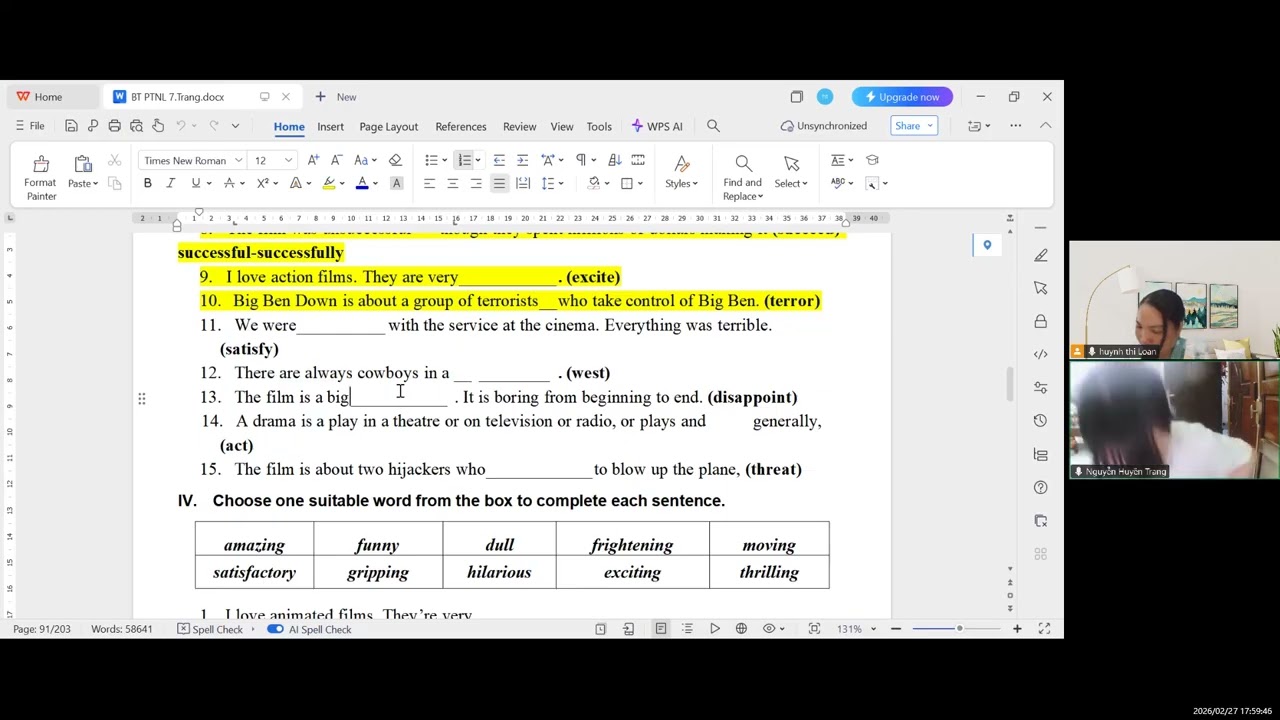Expand line spacing dropdown

click(x=561, y=183)
